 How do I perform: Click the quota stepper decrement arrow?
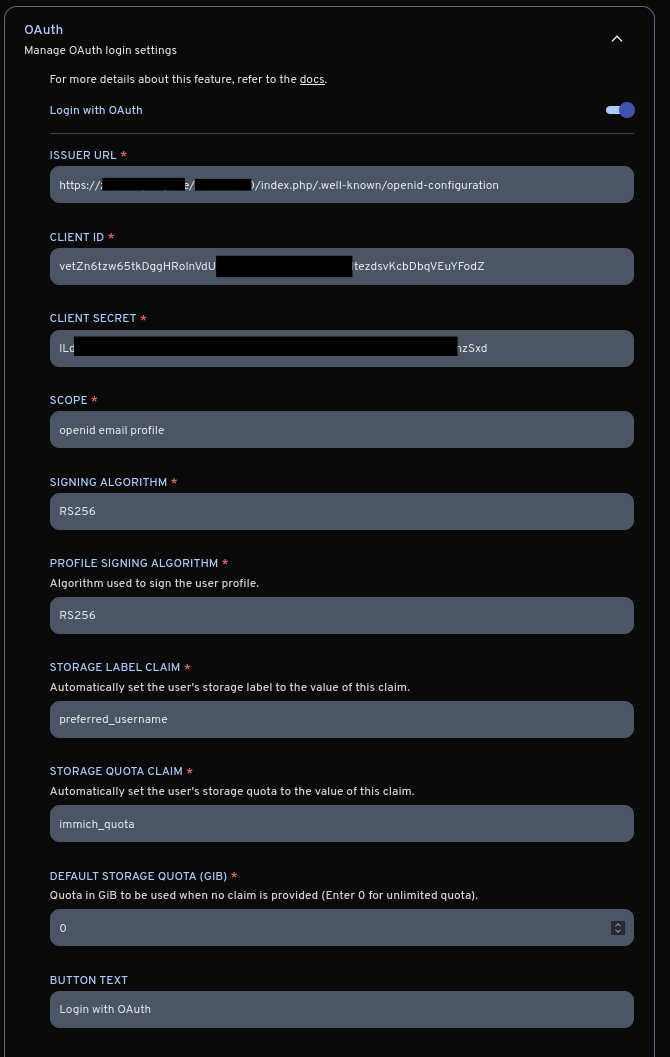click(x=618, y=931)
